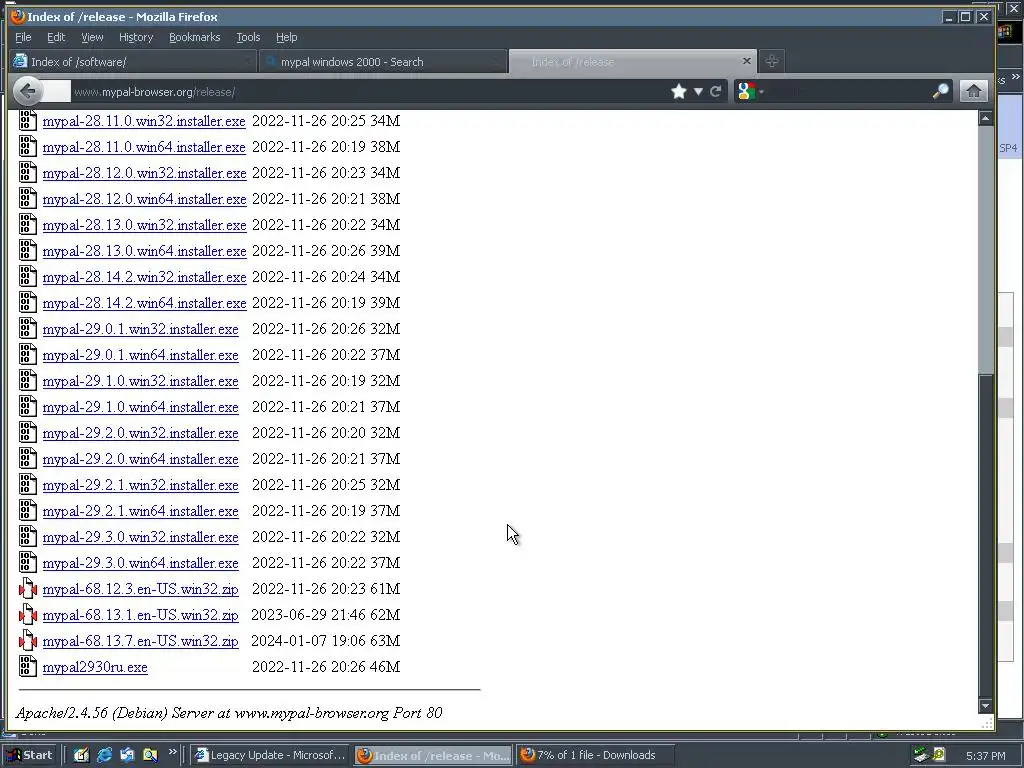Image resolution: width=1024 pixels, height=768 pixels.
Task: Click compressed icon beside mypal-68.12.3 zip
Action: [x=27, y=588]
